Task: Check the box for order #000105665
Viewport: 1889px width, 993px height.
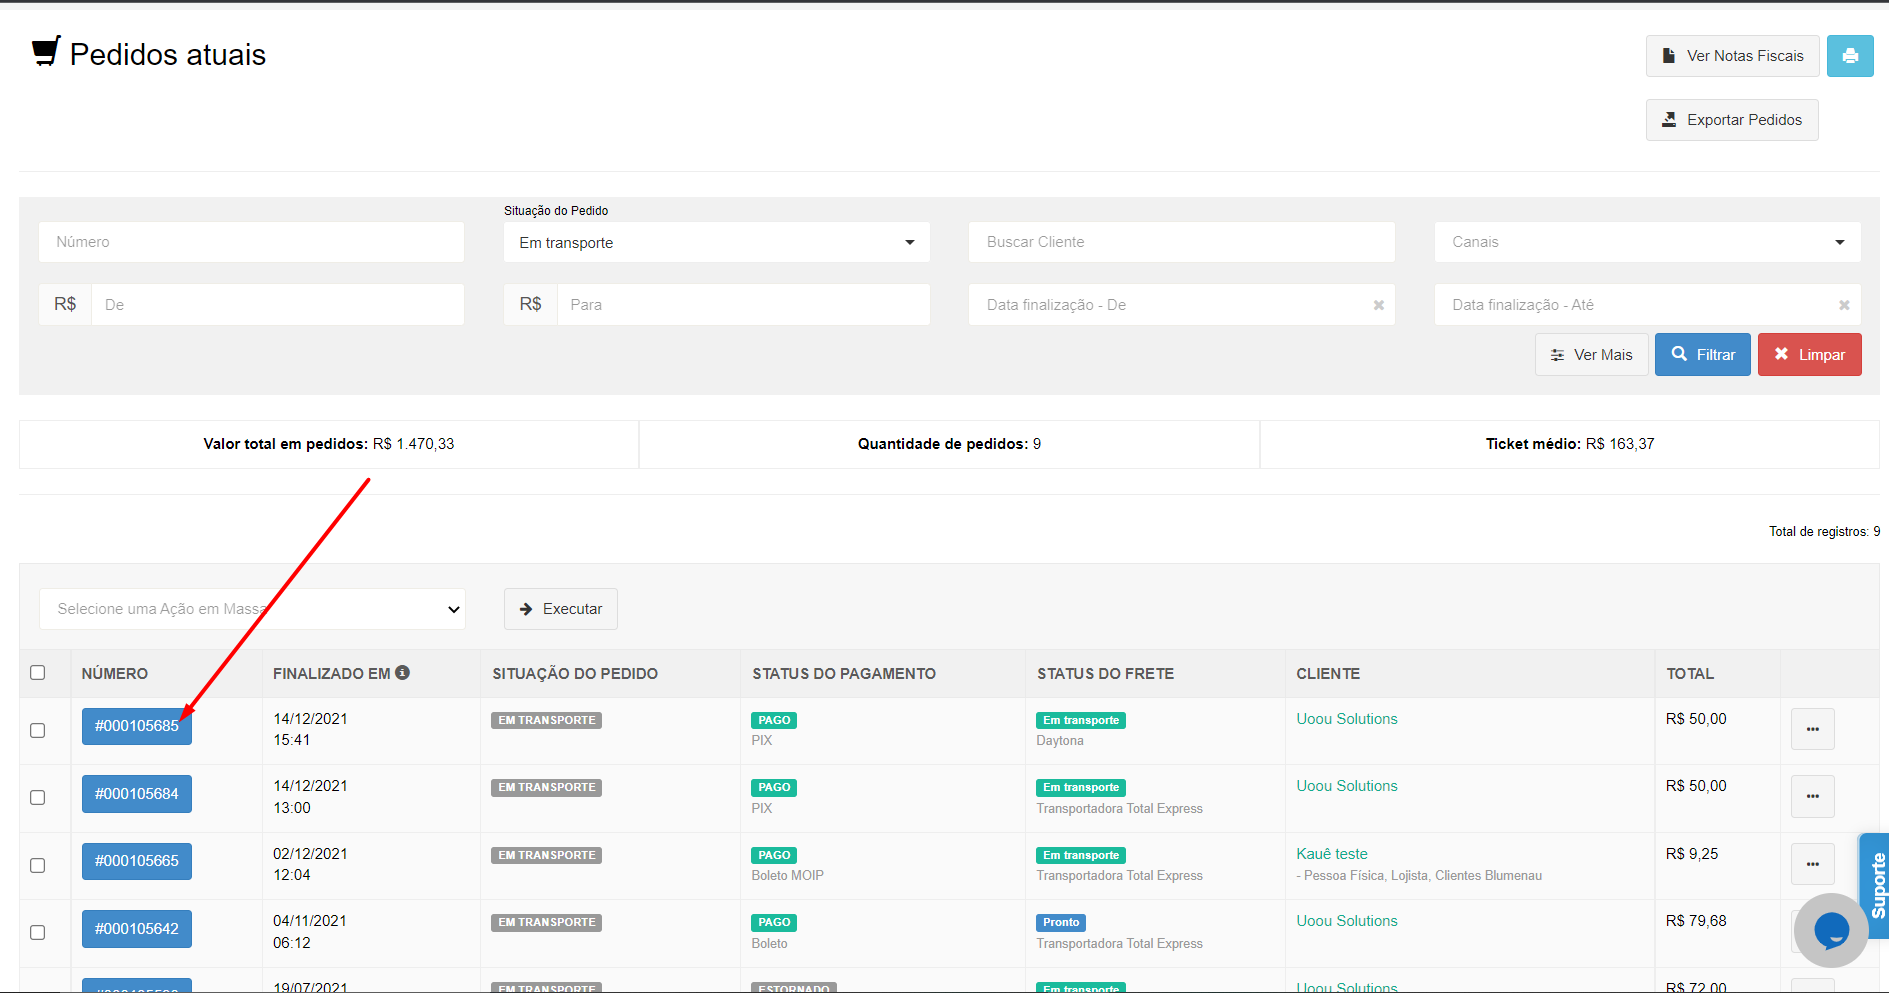Action: pyautogui.click(x=38, y=865)
